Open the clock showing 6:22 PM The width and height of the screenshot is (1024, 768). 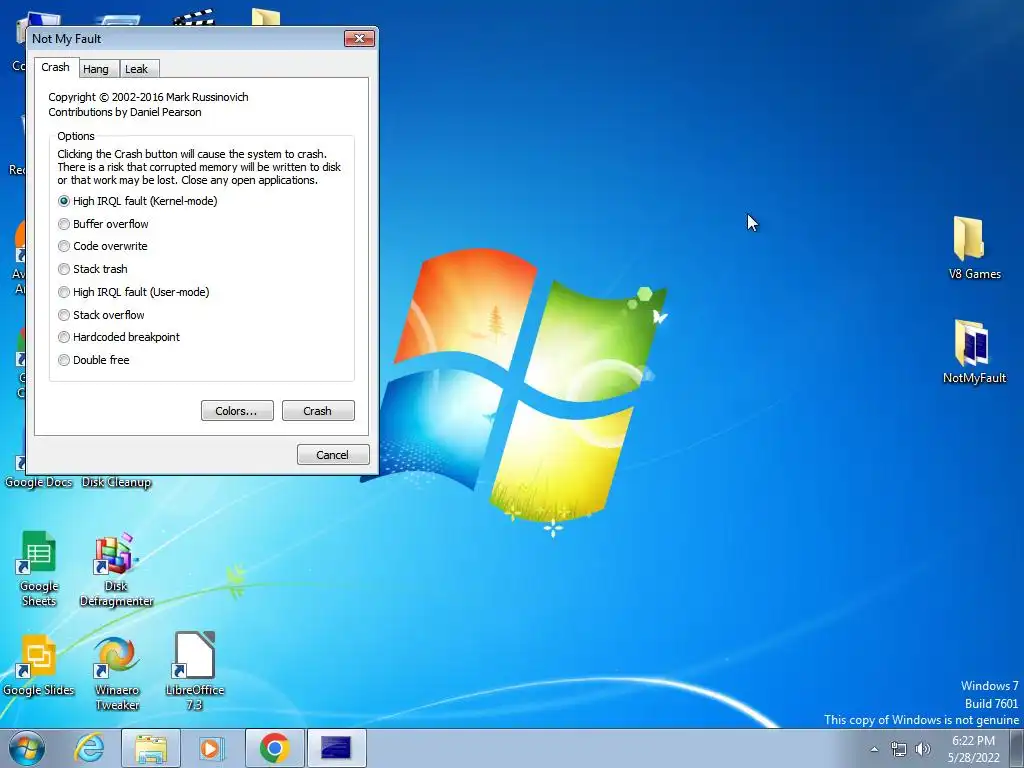[x=974, y=748]
